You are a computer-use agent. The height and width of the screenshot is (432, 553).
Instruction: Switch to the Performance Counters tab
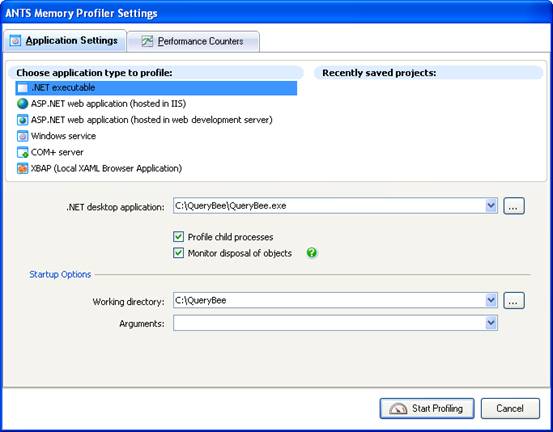193,42
